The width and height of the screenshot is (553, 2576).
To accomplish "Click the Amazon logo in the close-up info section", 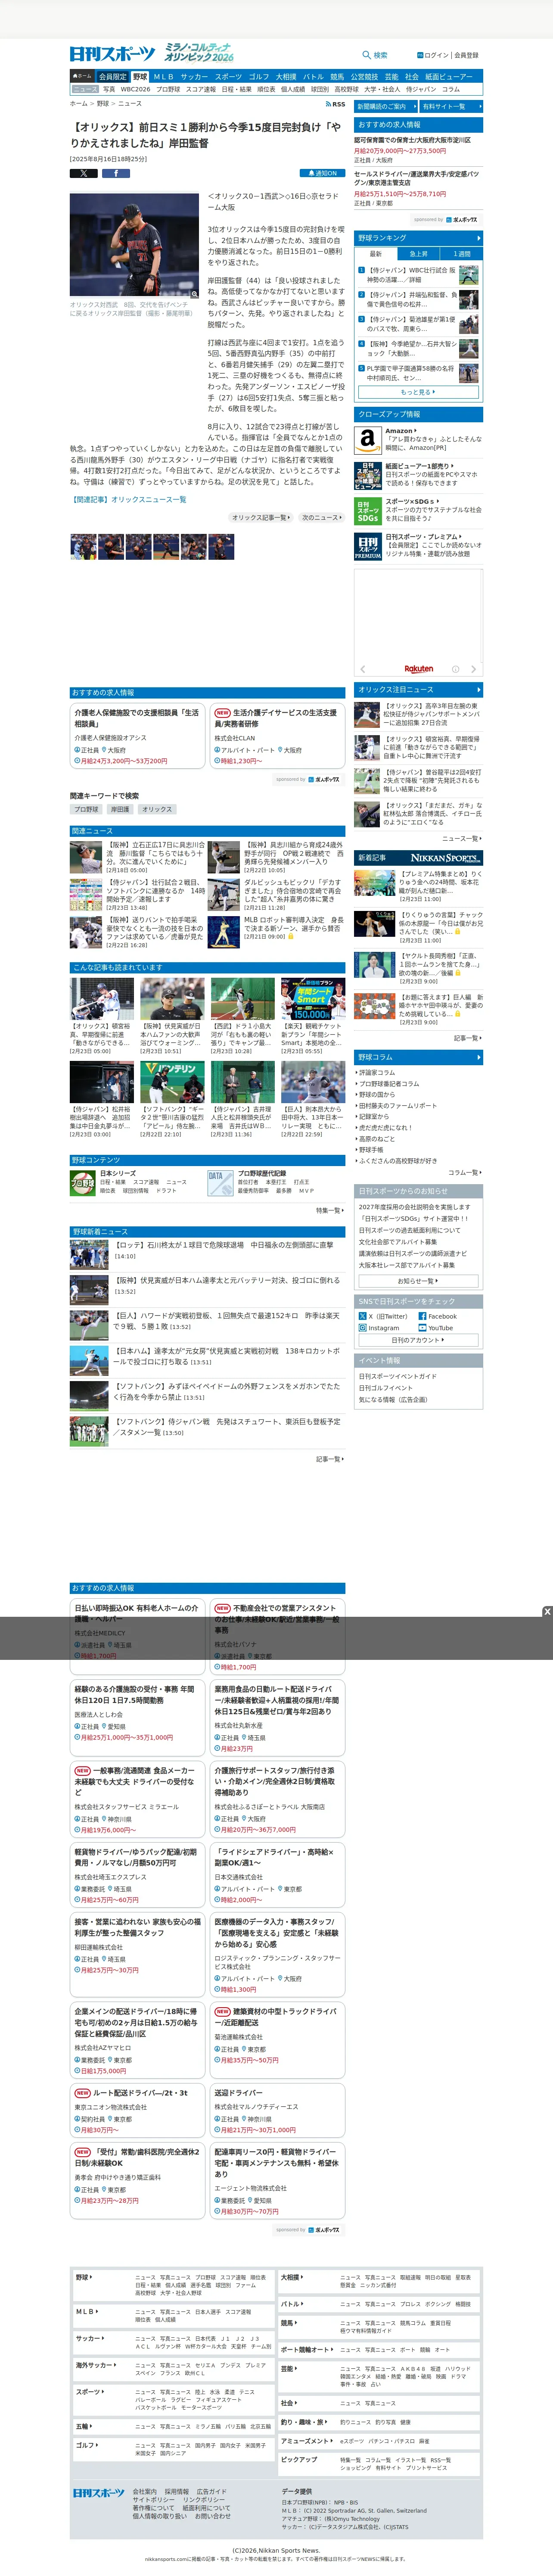I will 367,440.
